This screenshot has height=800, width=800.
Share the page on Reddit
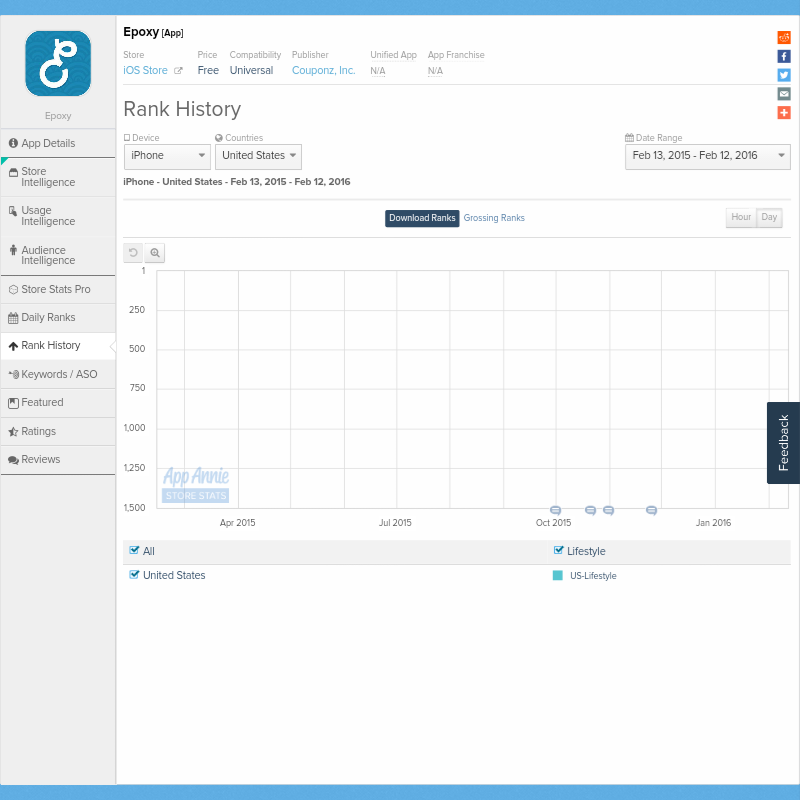(784, 37)
